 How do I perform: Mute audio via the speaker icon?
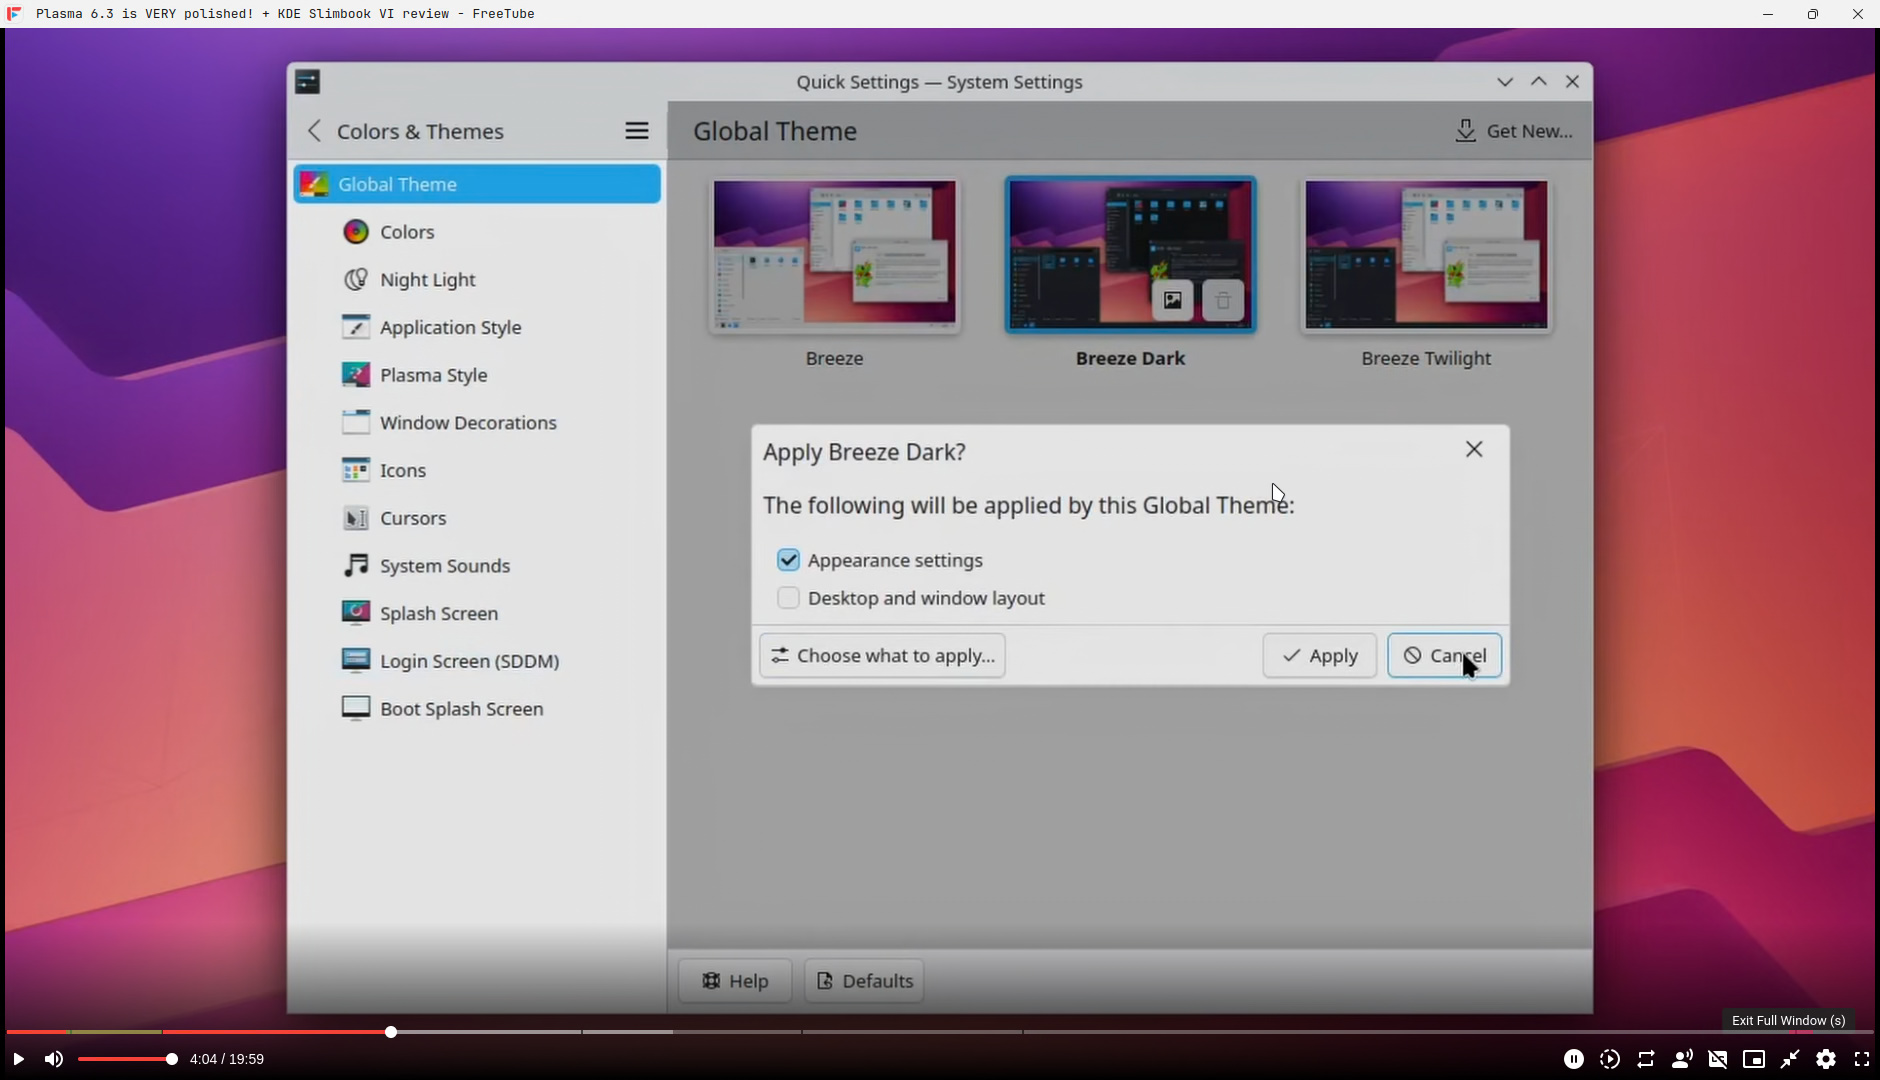[x=54, y=1059]
